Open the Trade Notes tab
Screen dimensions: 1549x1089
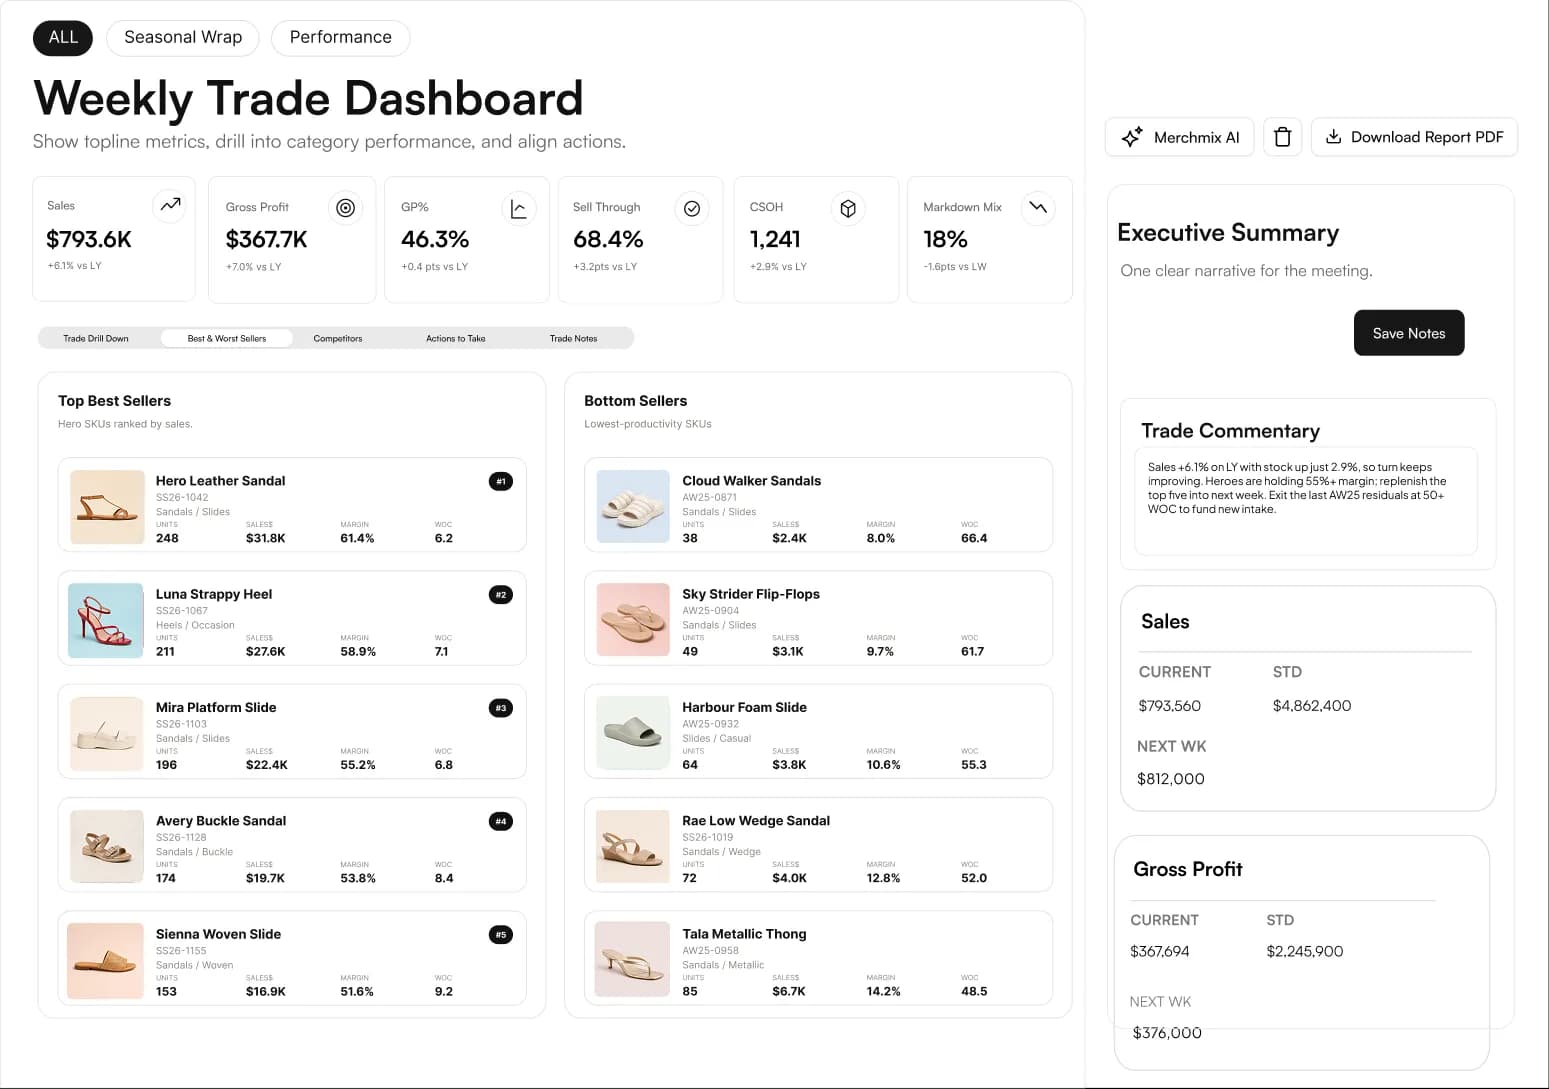tap(573, 338)
